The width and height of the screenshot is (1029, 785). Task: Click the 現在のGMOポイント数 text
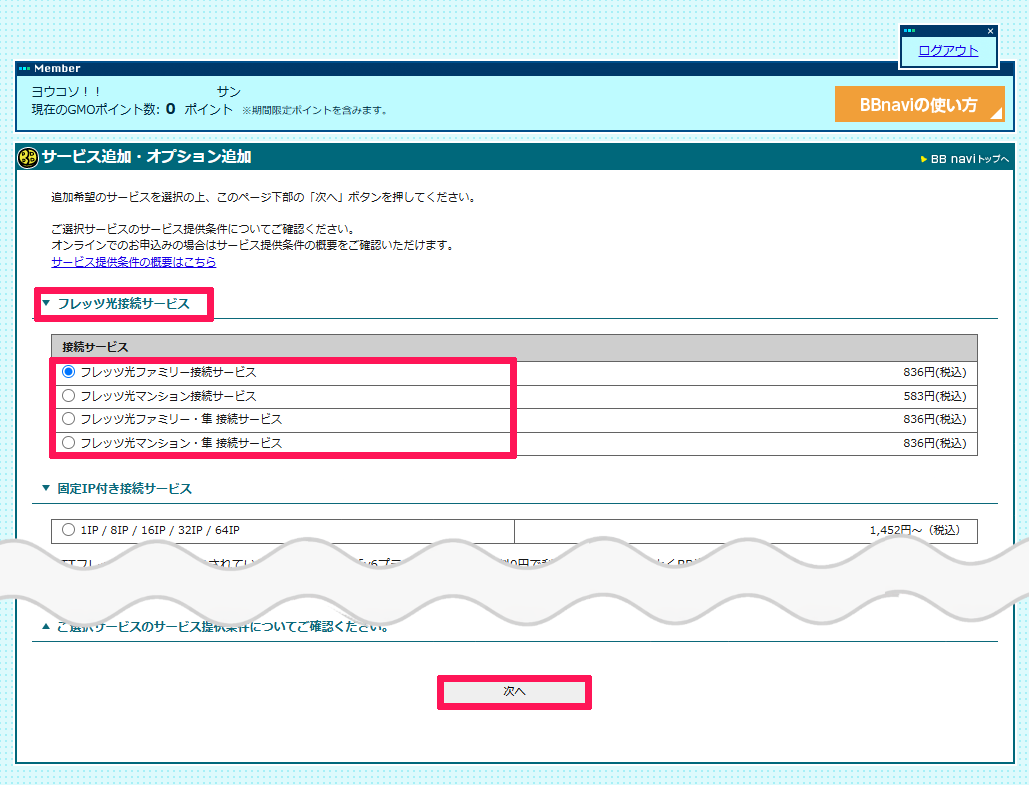(x=95, y=110)
